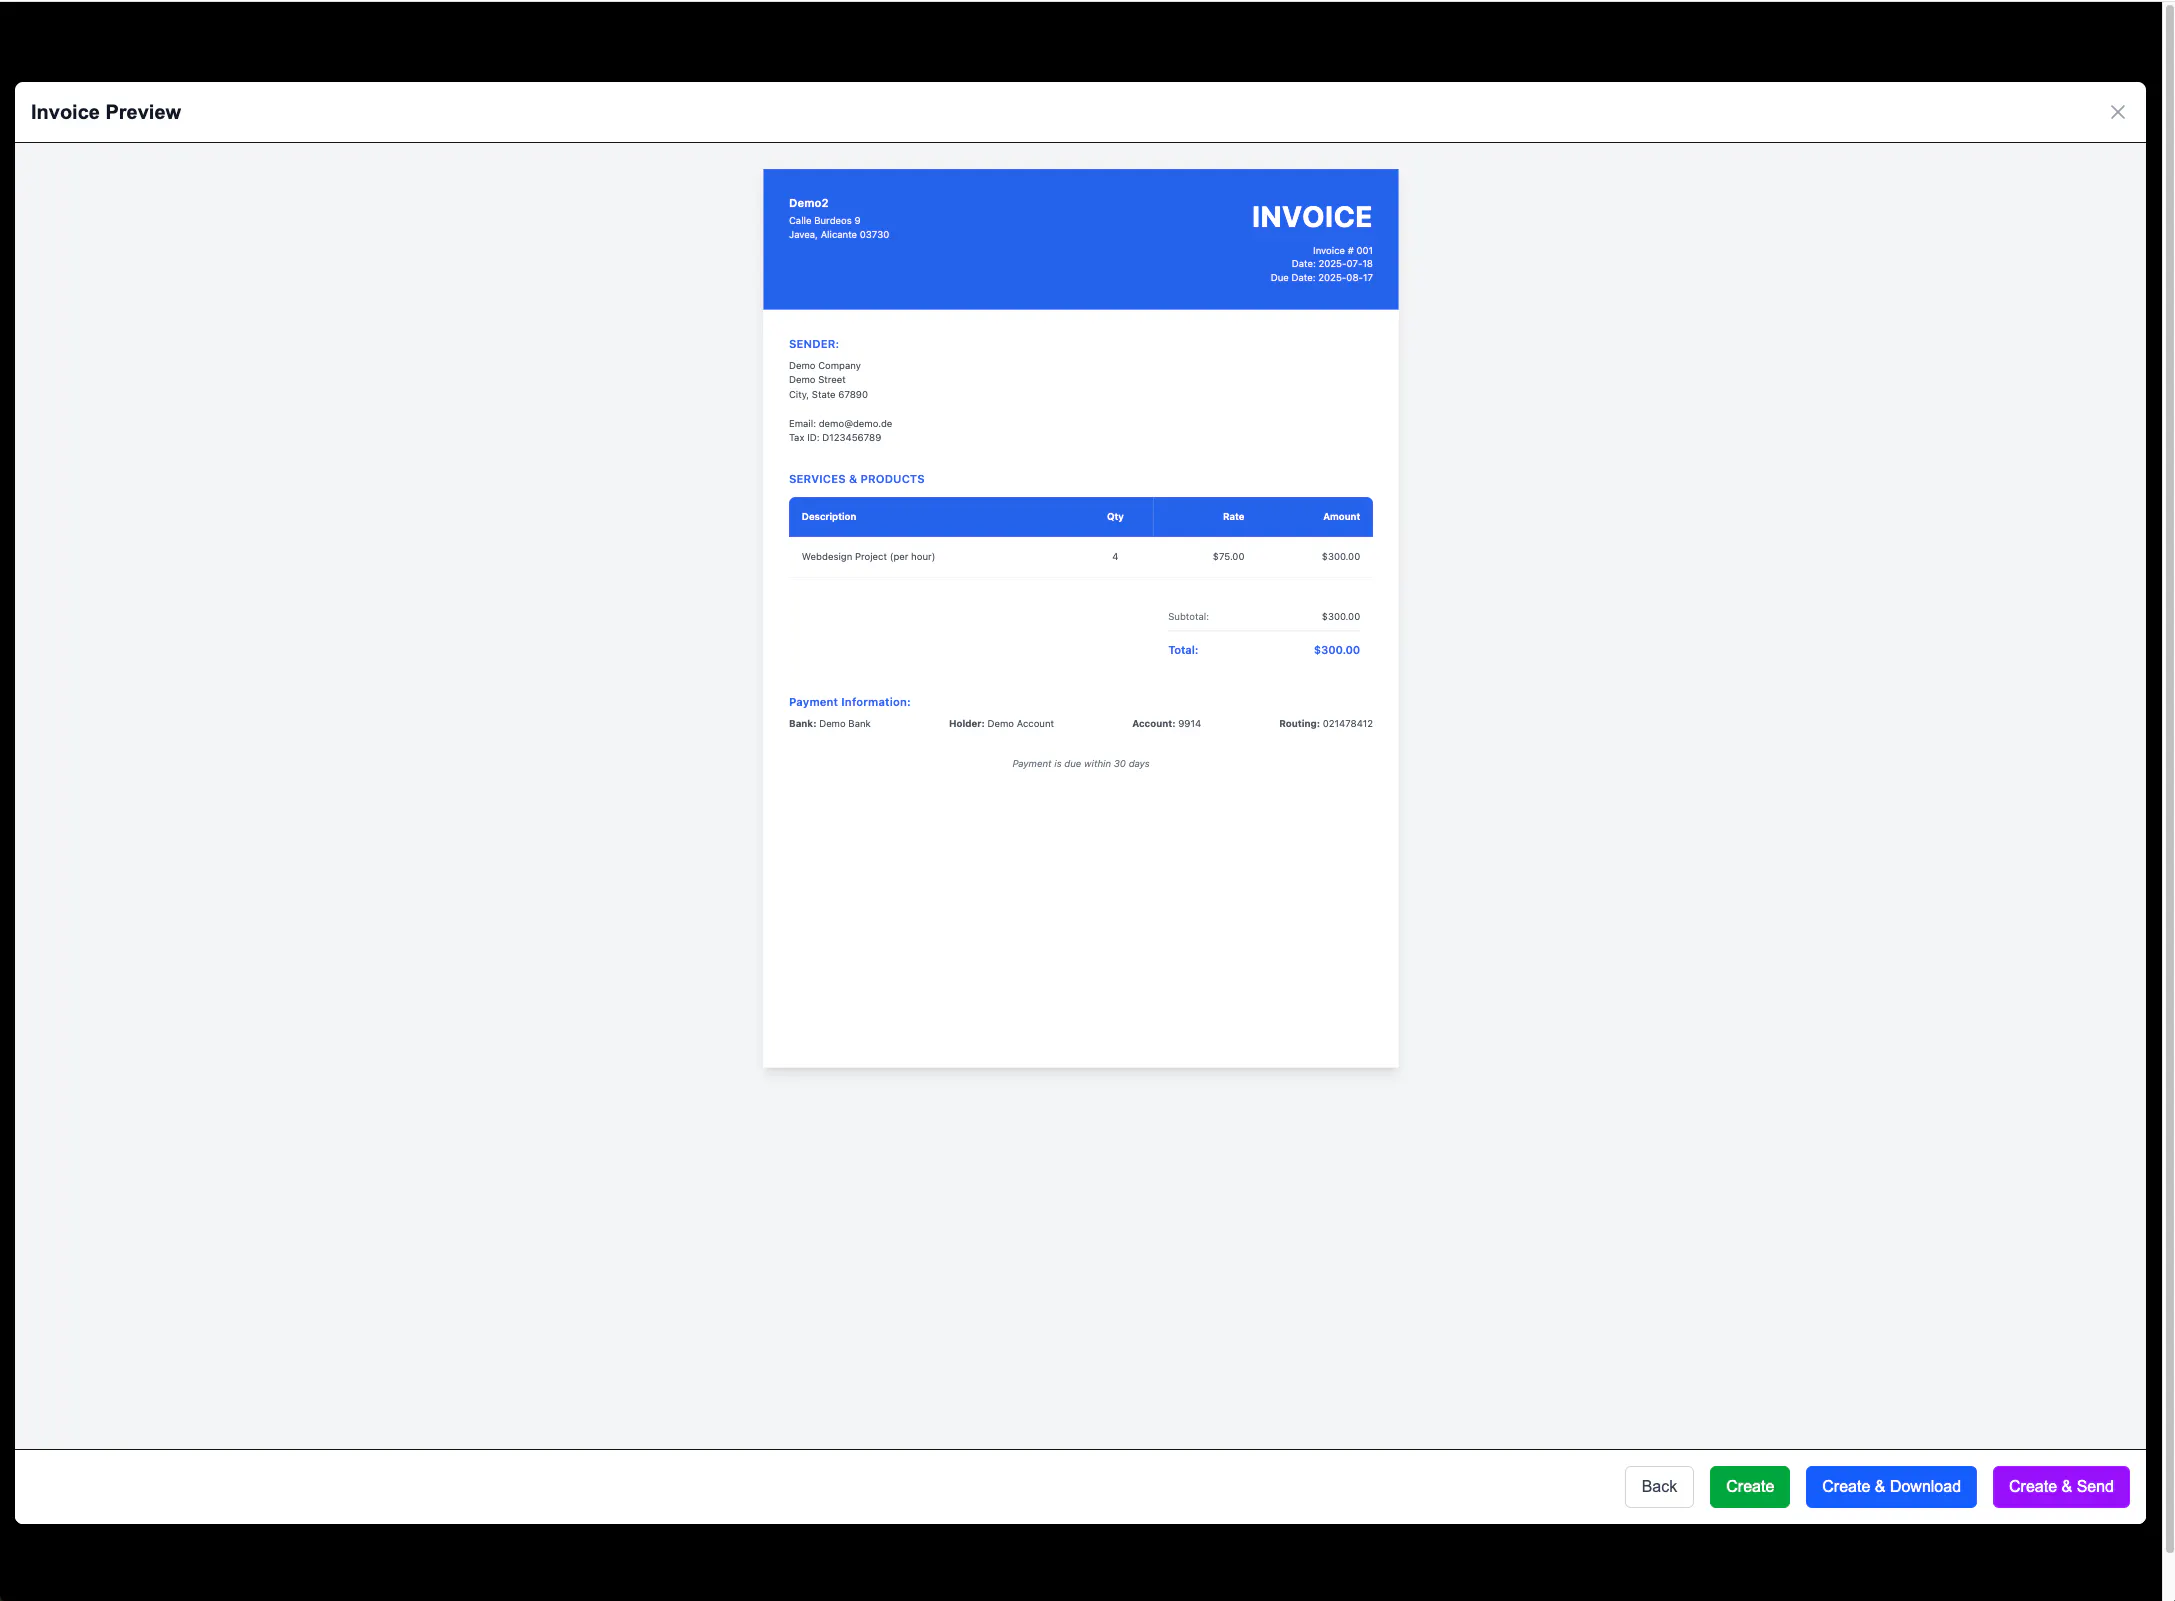Click 'Demo Company' sender name
The width and height of the screenshot is (2175, 1601).
[824, 366]
